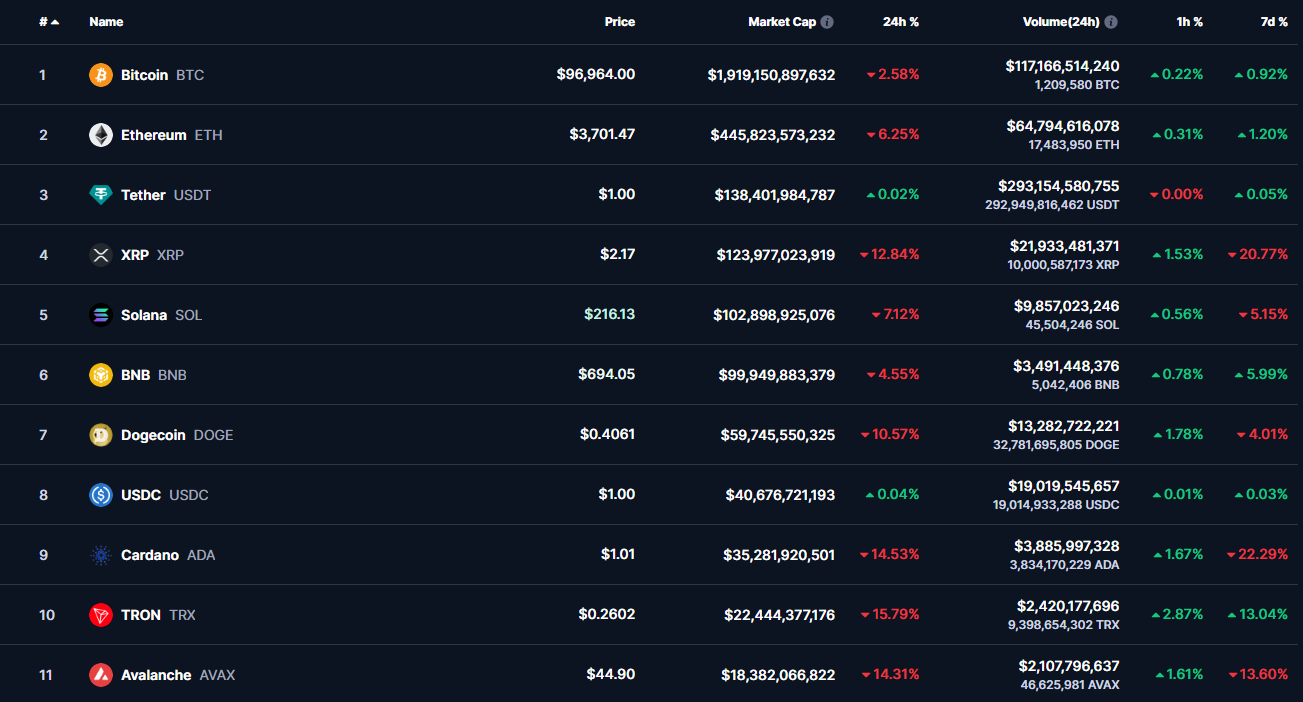
Task: Open the Tether USDT coin page
Action: click(166, 195)
